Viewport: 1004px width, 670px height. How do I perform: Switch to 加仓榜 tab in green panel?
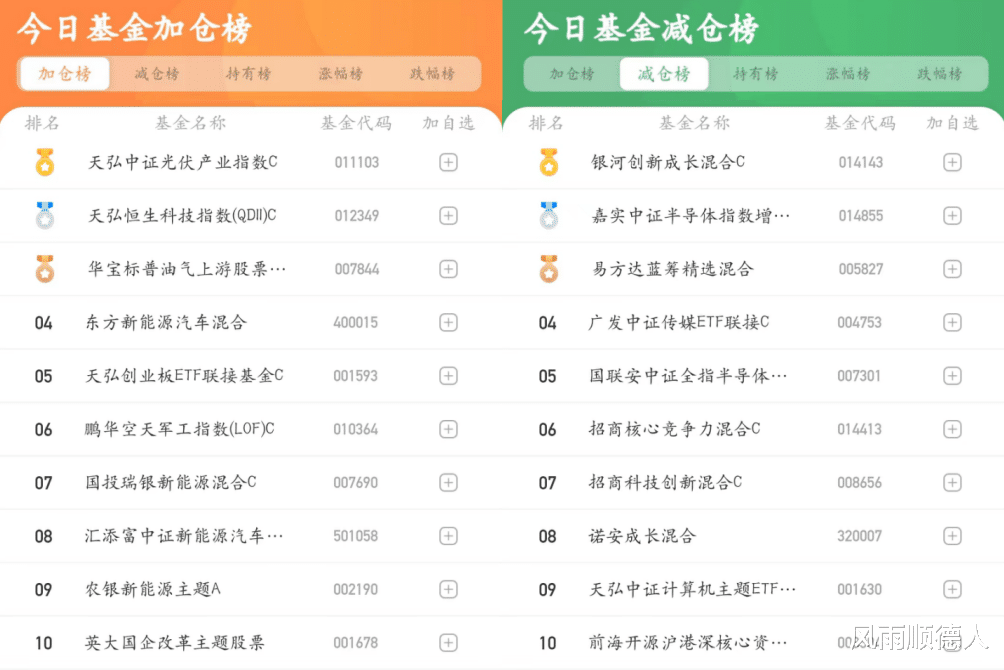coord(572,74)
